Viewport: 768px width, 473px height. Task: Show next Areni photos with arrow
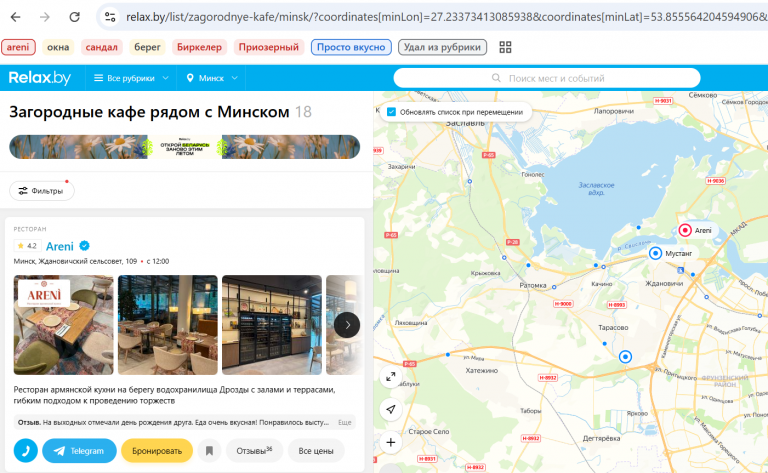point(347,325)
